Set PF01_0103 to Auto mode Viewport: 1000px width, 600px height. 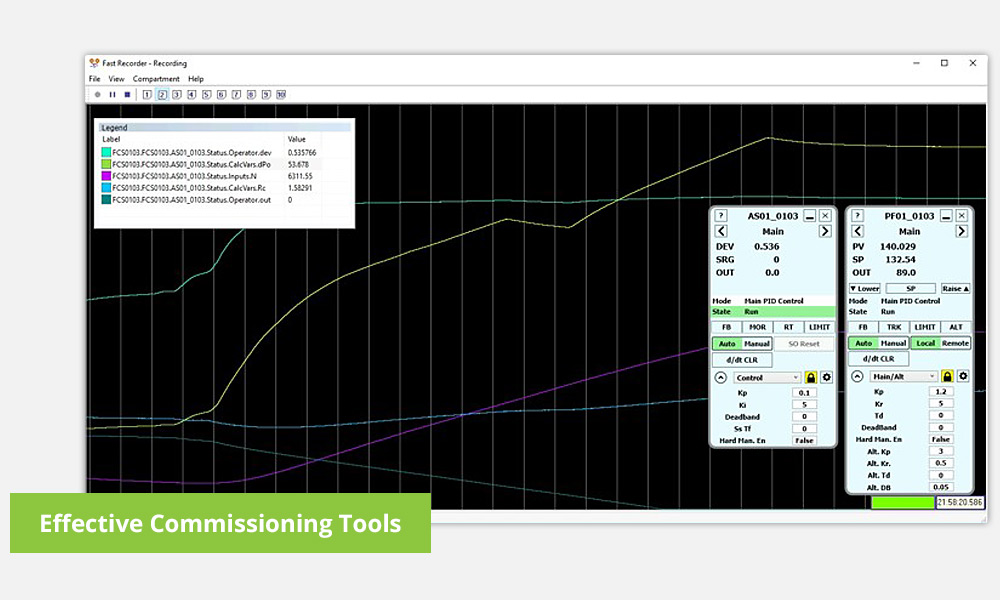(x=864, y=343)
